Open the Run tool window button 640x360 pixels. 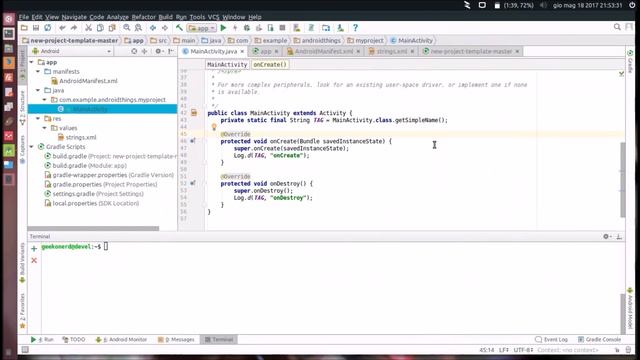(42, 339)
